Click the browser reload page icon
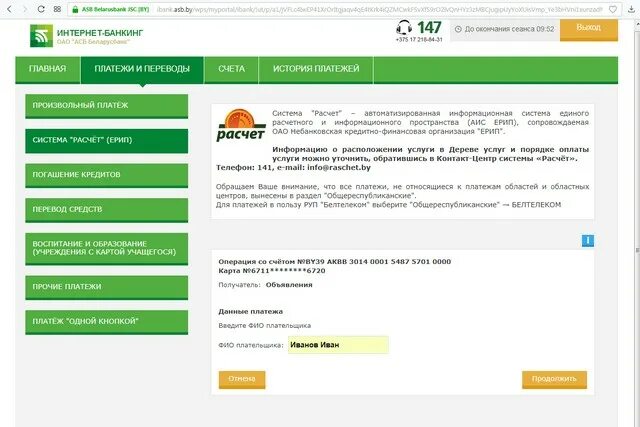This screenshot has width=640, height=427. pos(41,9)
